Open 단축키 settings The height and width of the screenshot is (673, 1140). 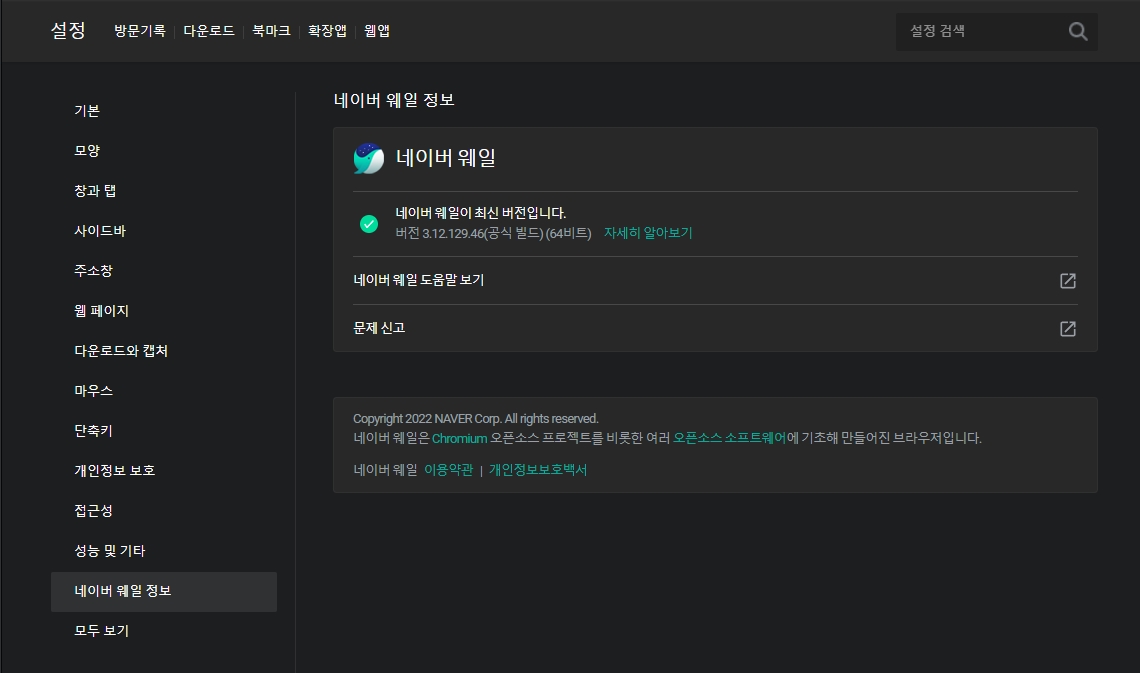point(164,430)
